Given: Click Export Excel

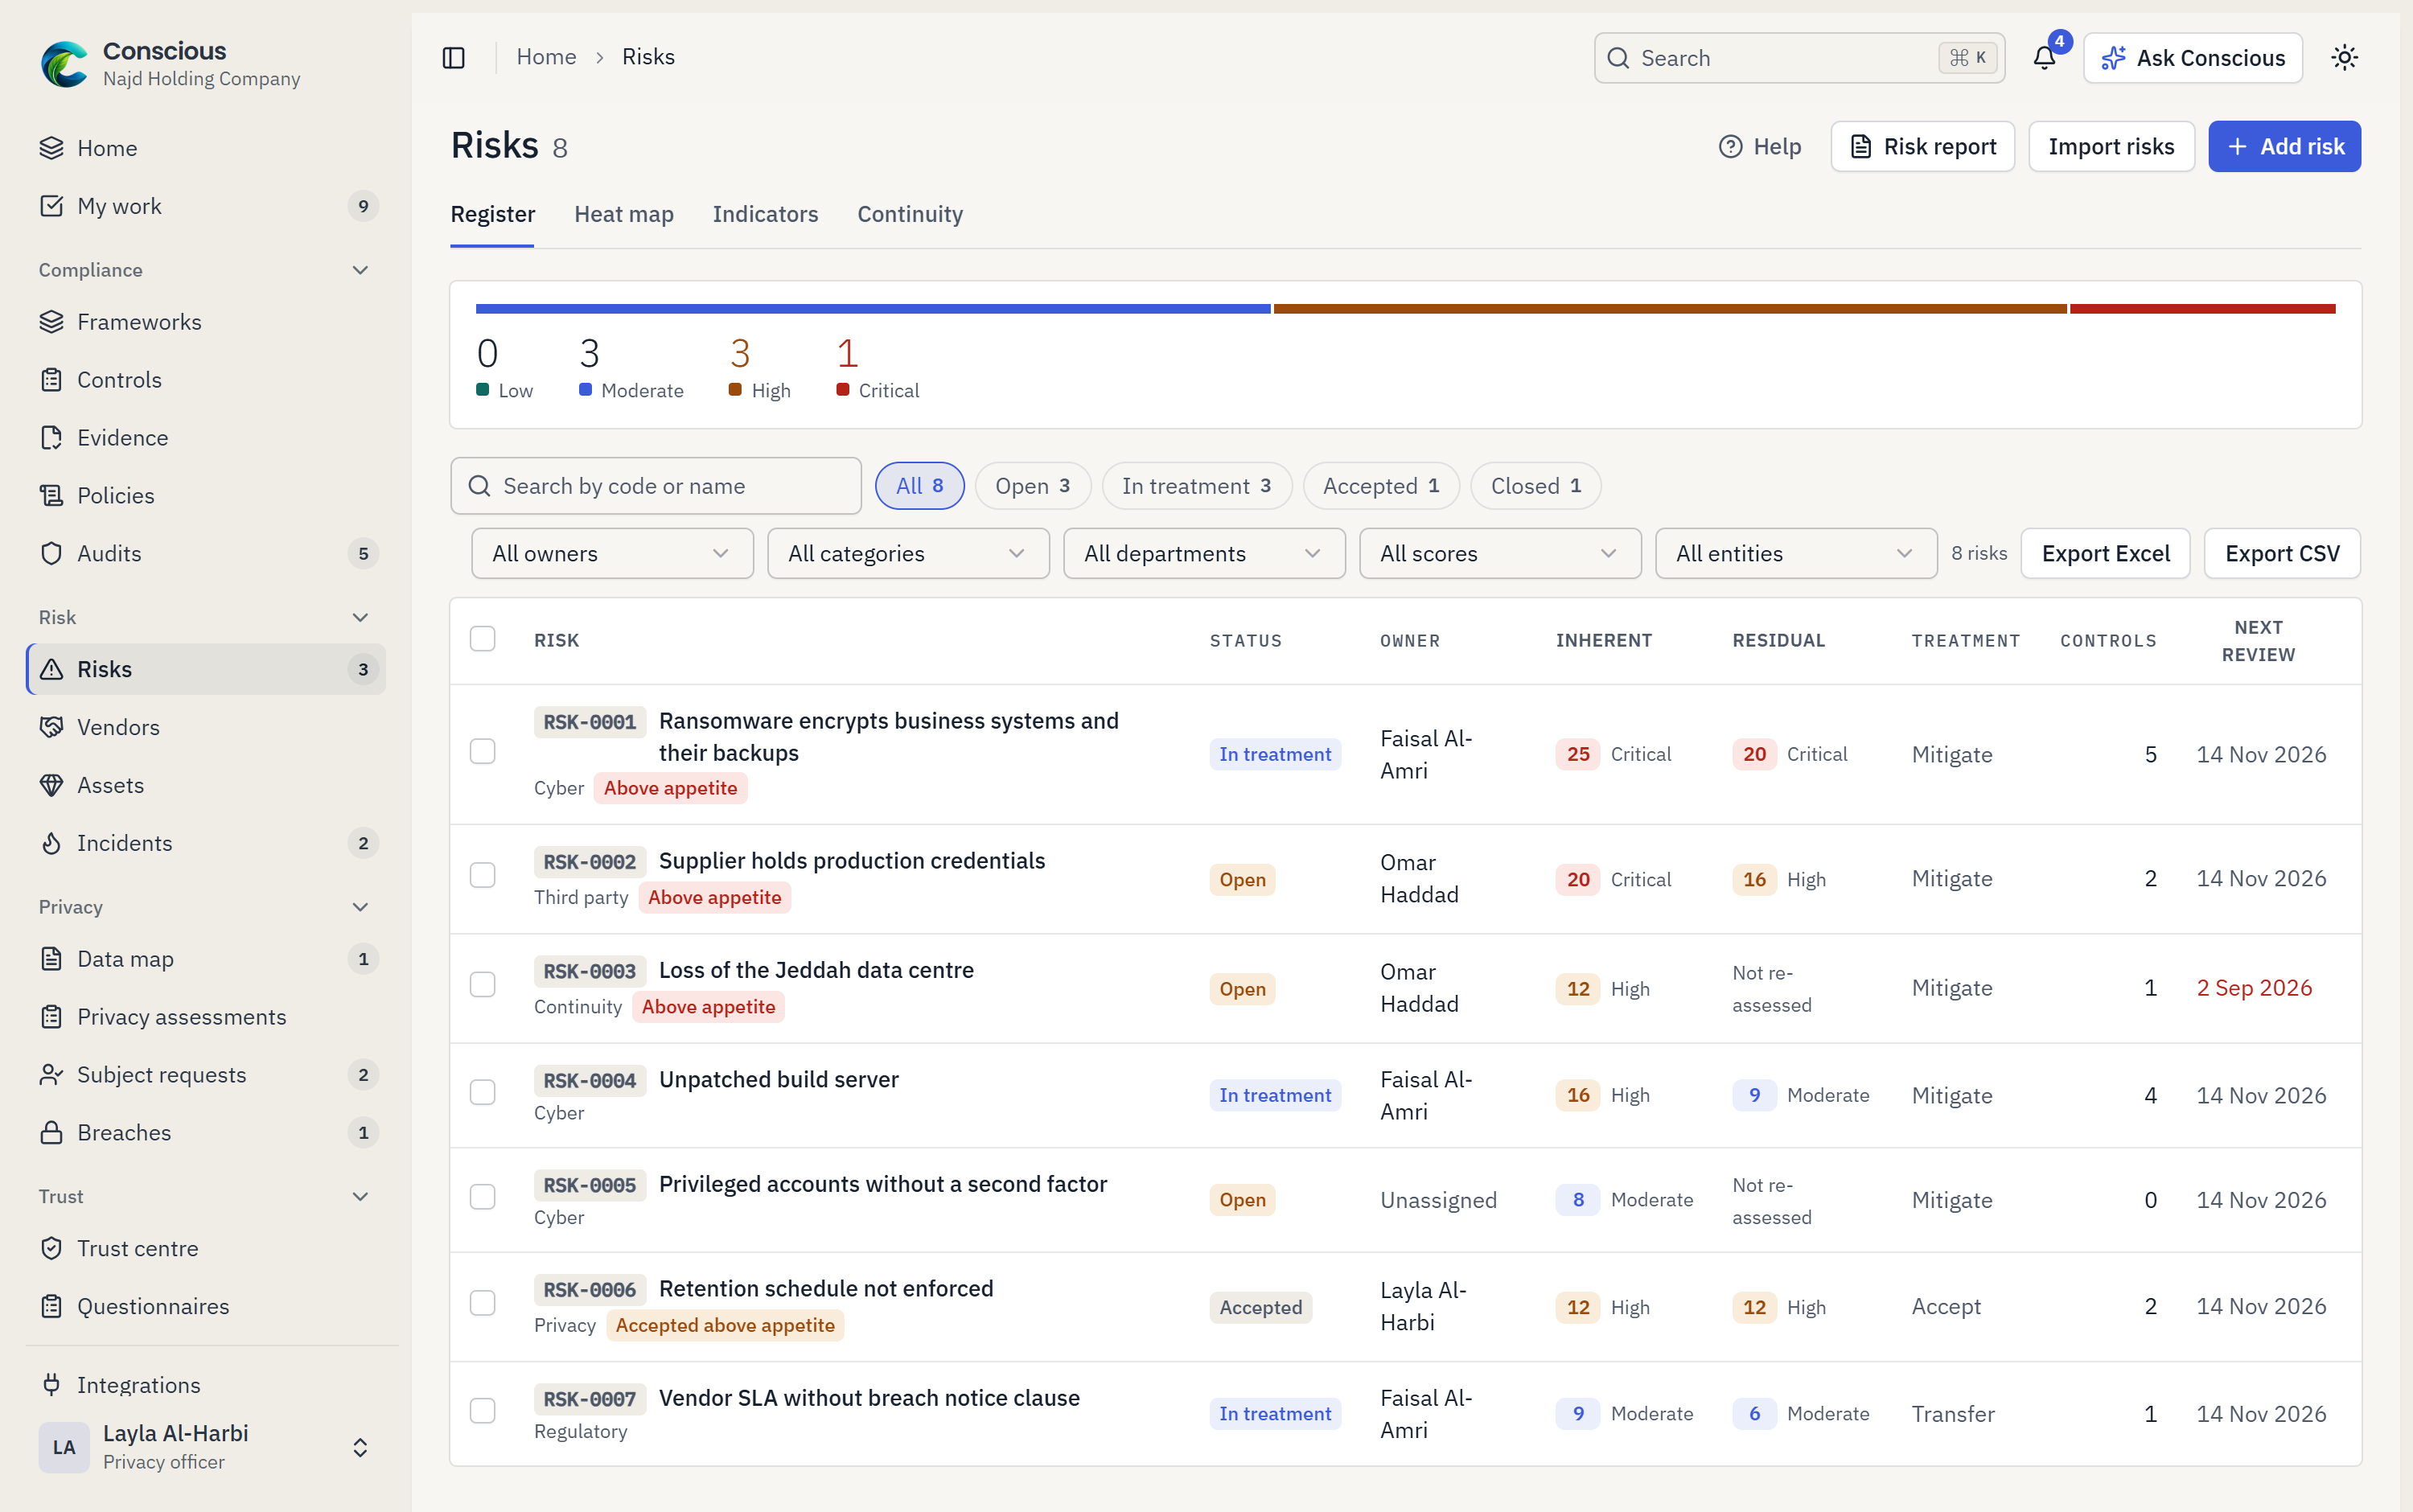Looking at the screenshot, I should [x=2105, y=554].
